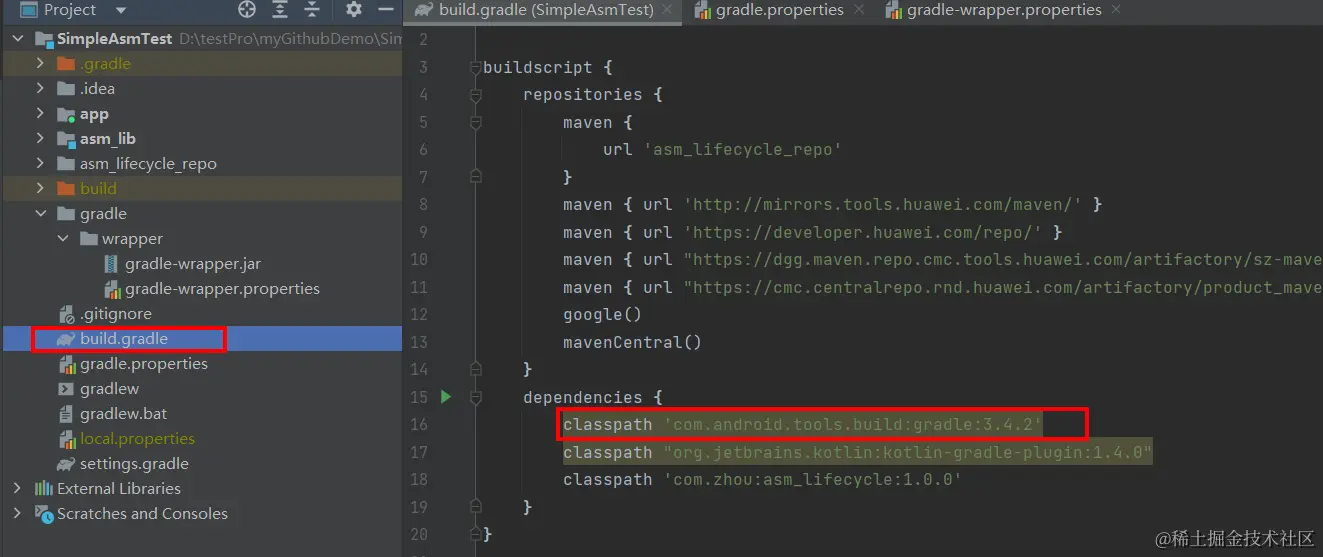Image resolution: width=1323 pixels, height=557 pixels.
Task: Click the developer.huawei.com/repo maven url
Action: point(863,232)
